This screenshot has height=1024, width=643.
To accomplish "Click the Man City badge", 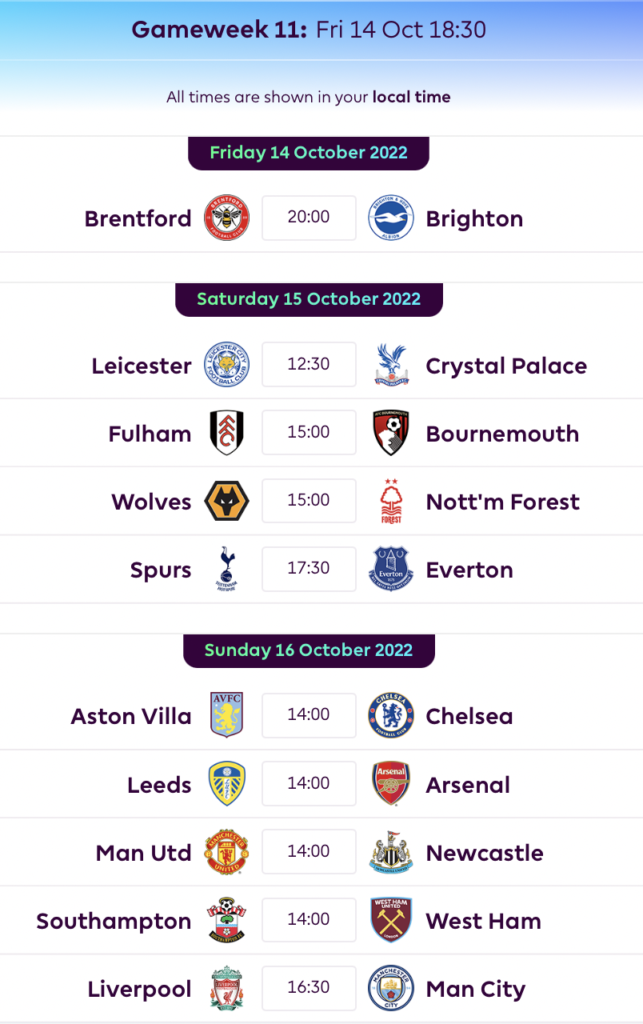I will [390, 987].
